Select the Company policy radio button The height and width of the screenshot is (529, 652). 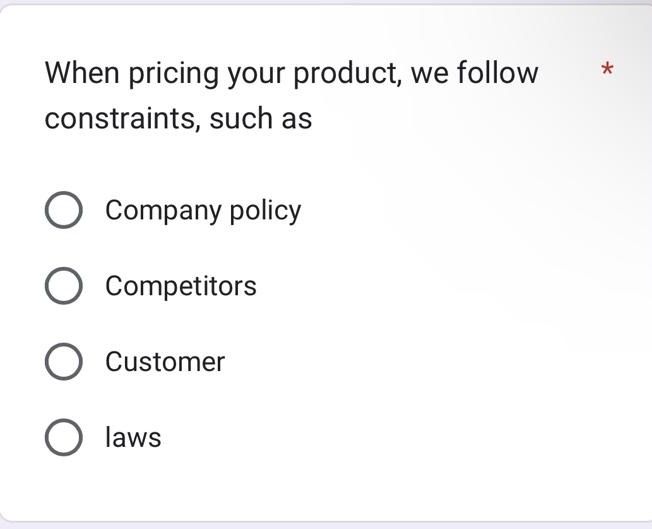click(x=63, y=210)
